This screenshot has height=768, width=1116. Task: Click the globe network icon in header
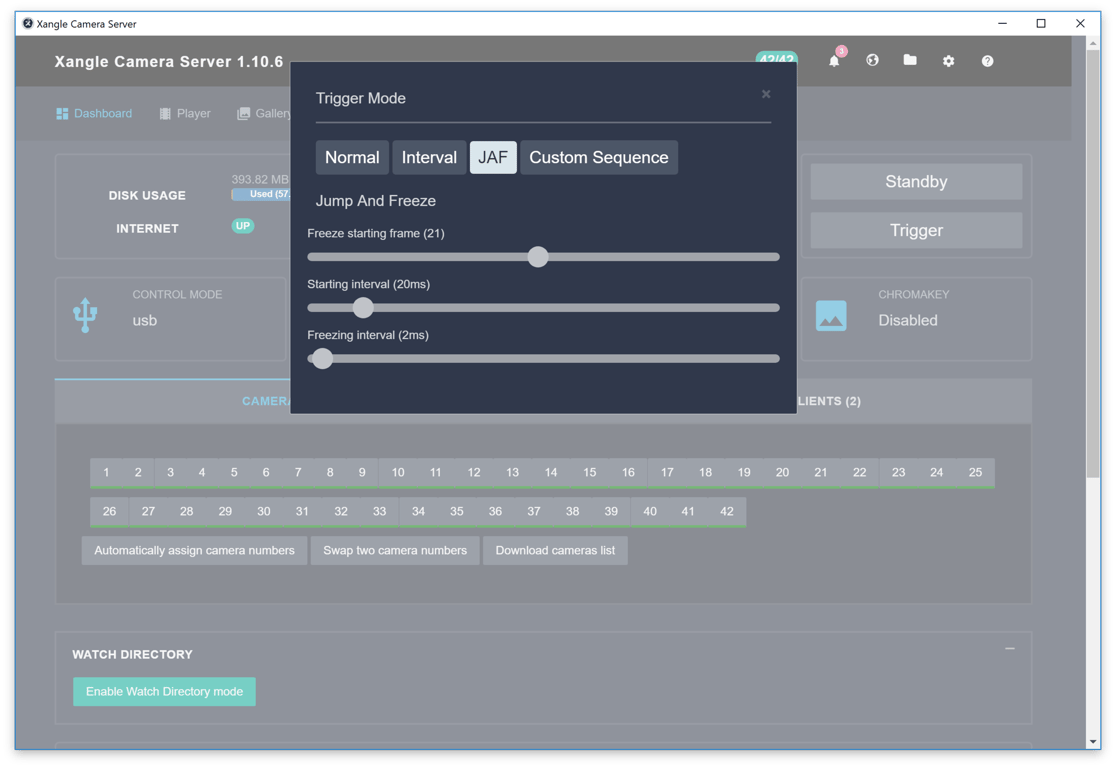click(872, 61)
